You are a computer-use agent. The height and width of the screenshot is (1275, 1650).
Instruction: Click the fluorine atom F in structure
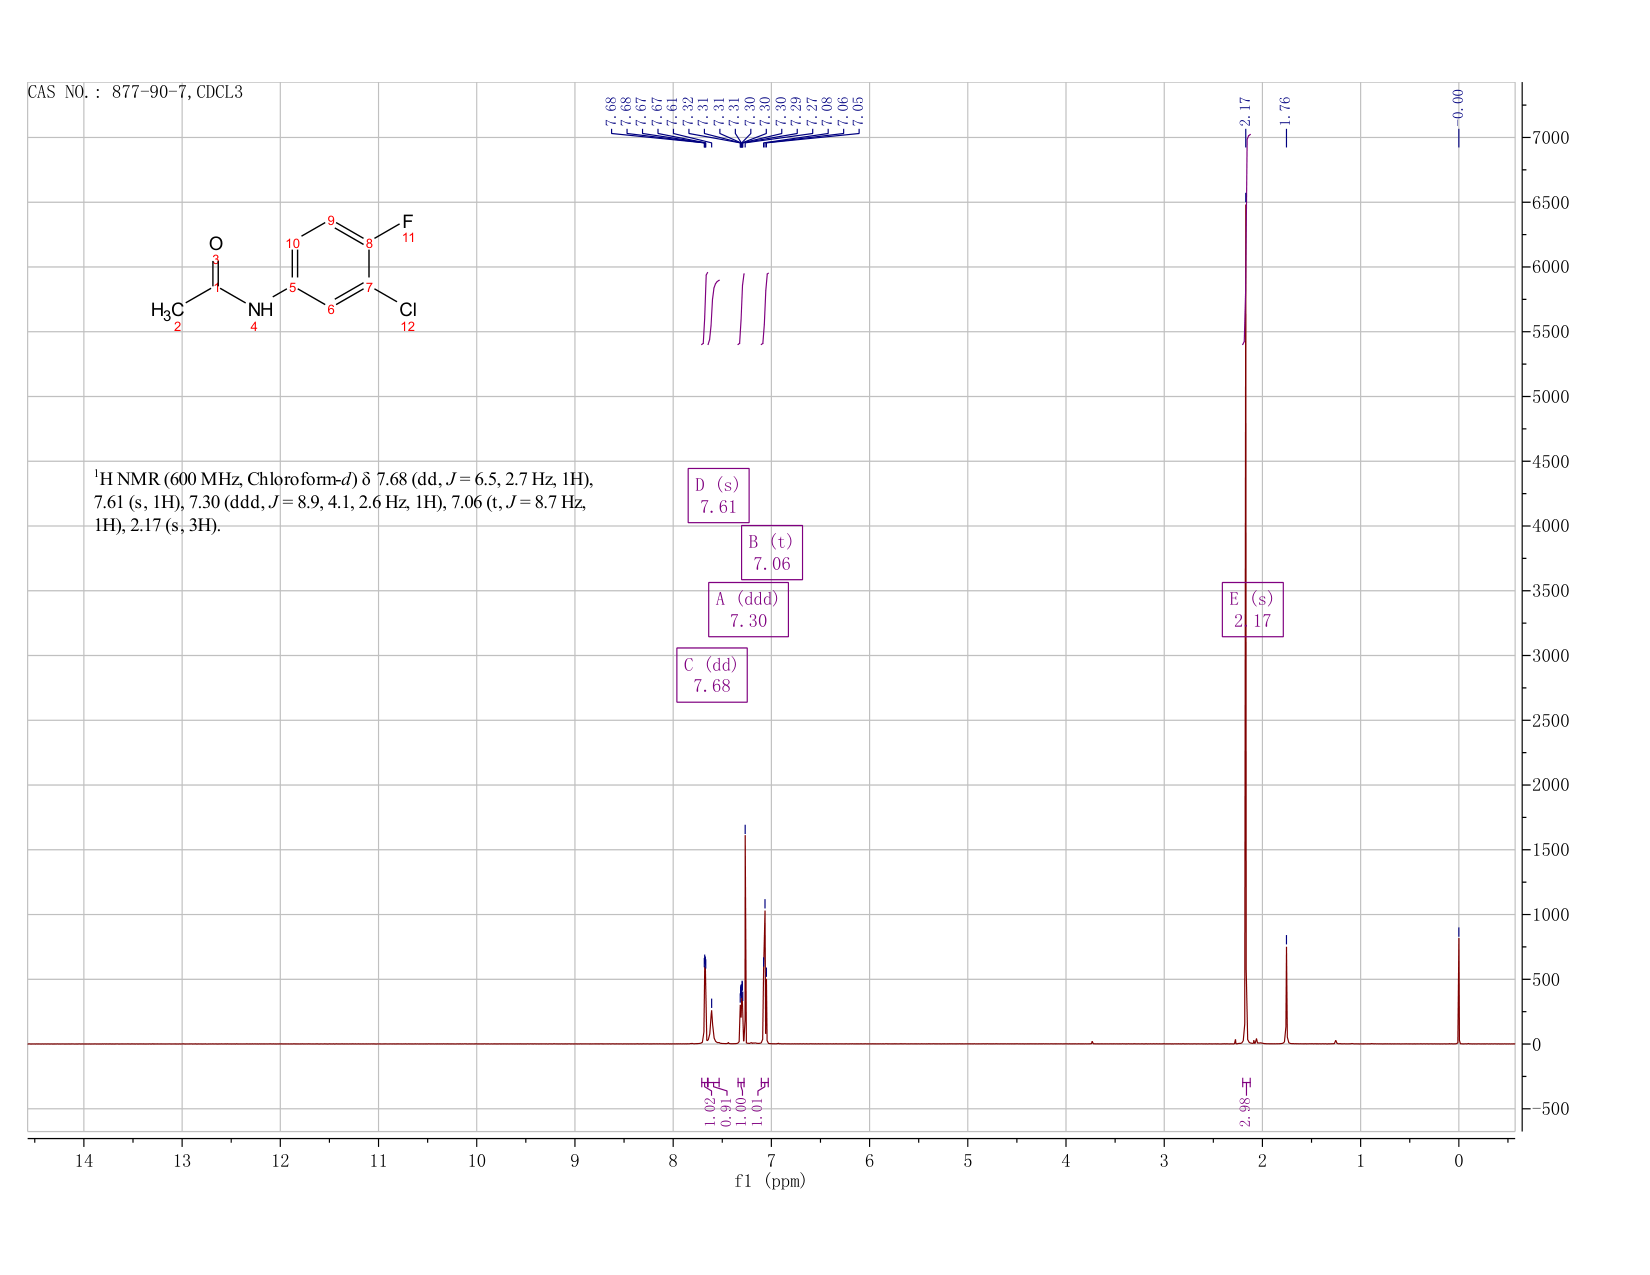407,220
